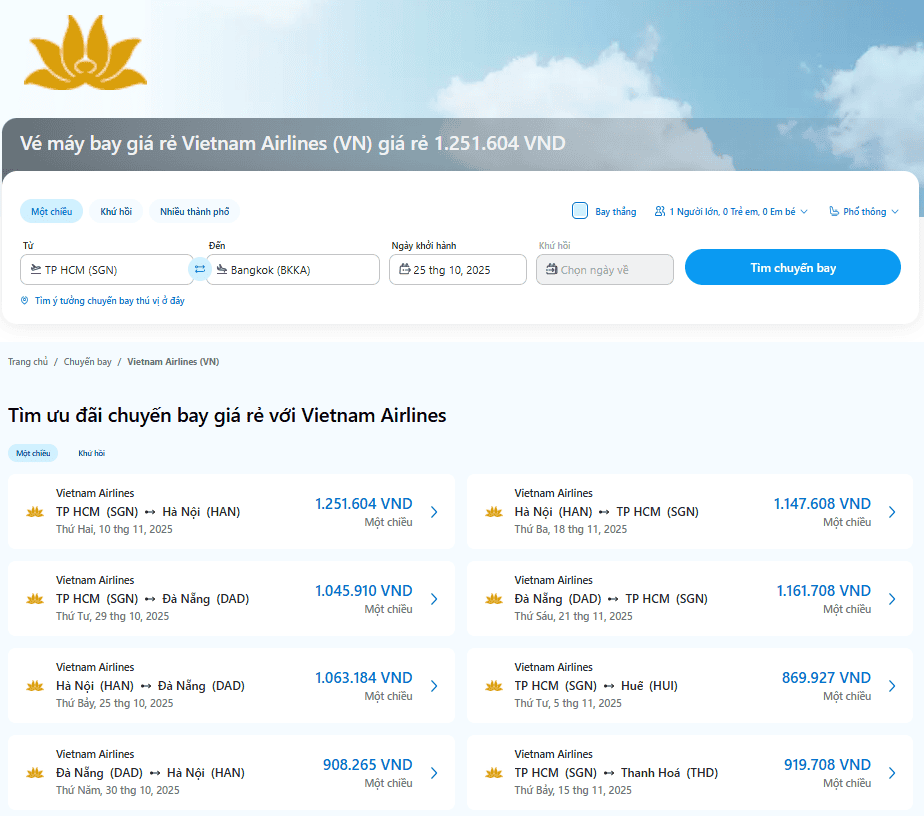Click the passengers people icon

[x=660, y=212]
